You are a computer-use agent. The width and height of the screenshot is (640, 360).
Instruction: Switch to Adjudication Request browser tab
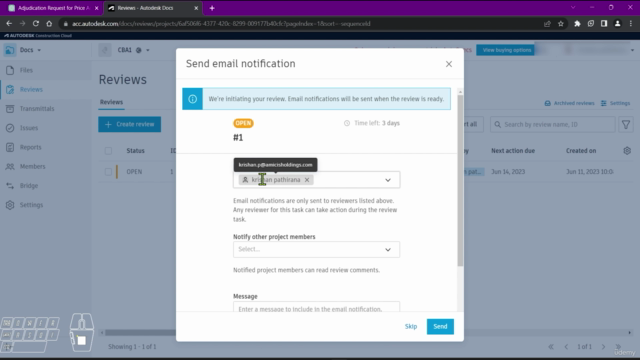point(52,8)
